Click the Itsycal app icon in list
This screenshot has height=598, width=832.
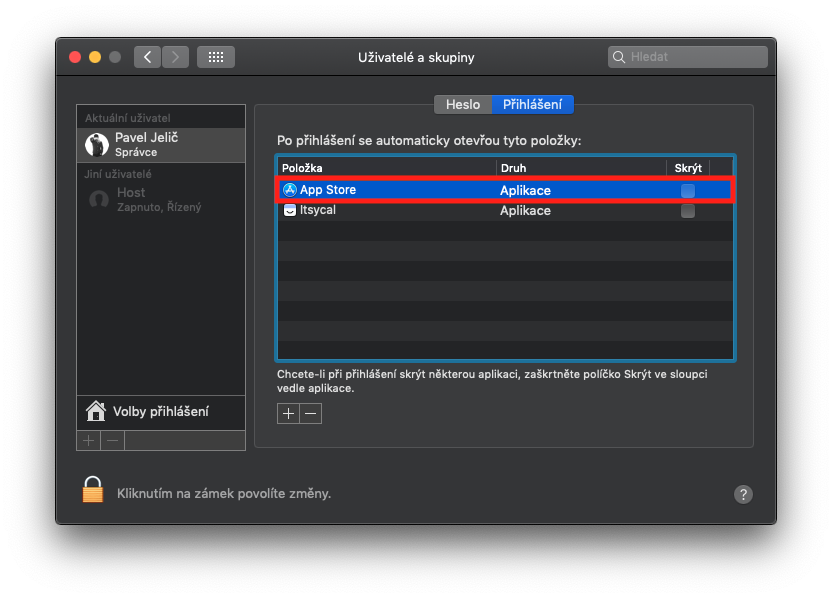tap(289, 211)
